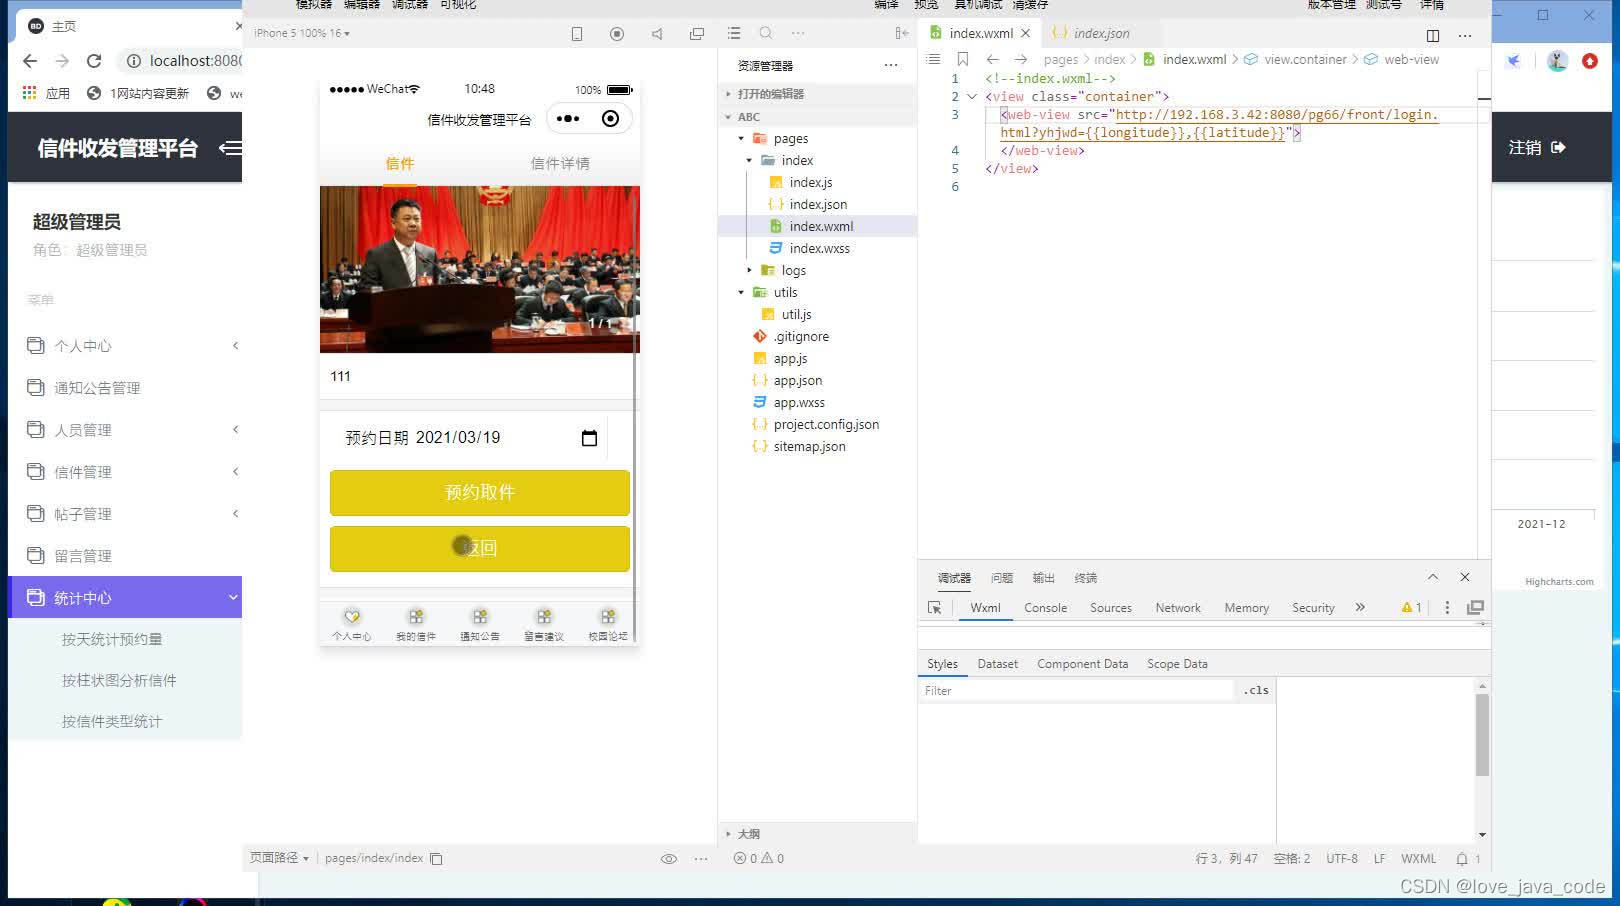Reload the localhost page in the browser
The height and width of the screenshot is (906, 1620).
pyautogui.click(x=94, y=61)
